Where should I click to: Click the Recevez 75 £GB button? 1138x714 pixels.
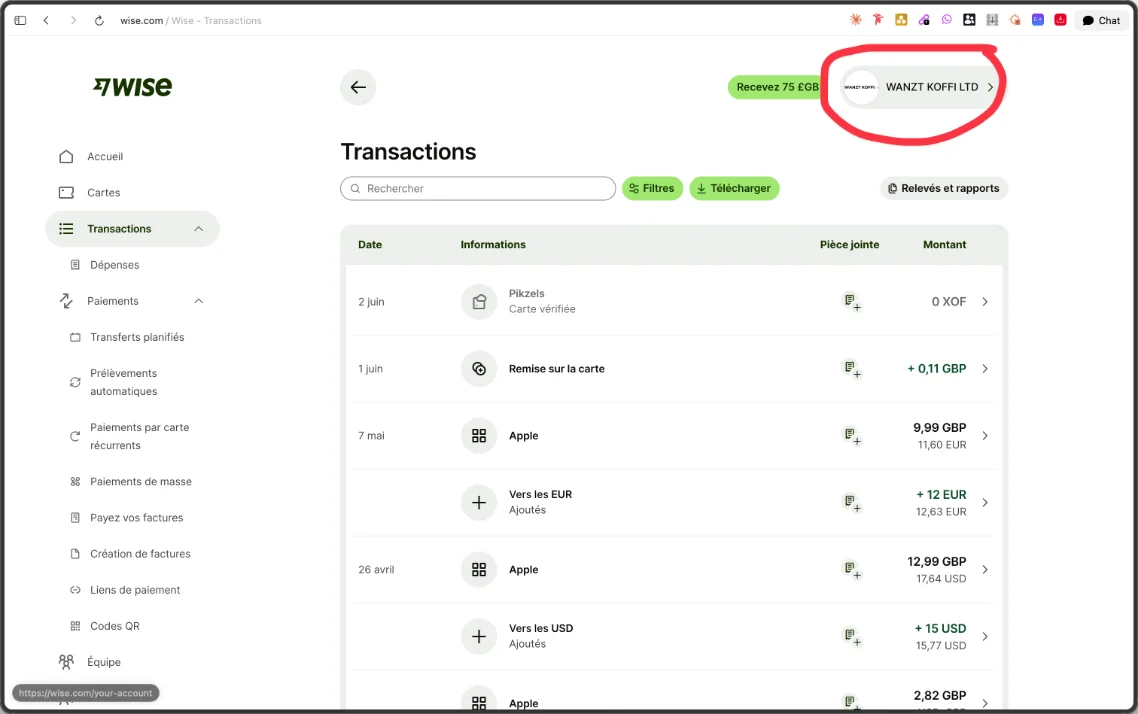(x=775, y=87)
